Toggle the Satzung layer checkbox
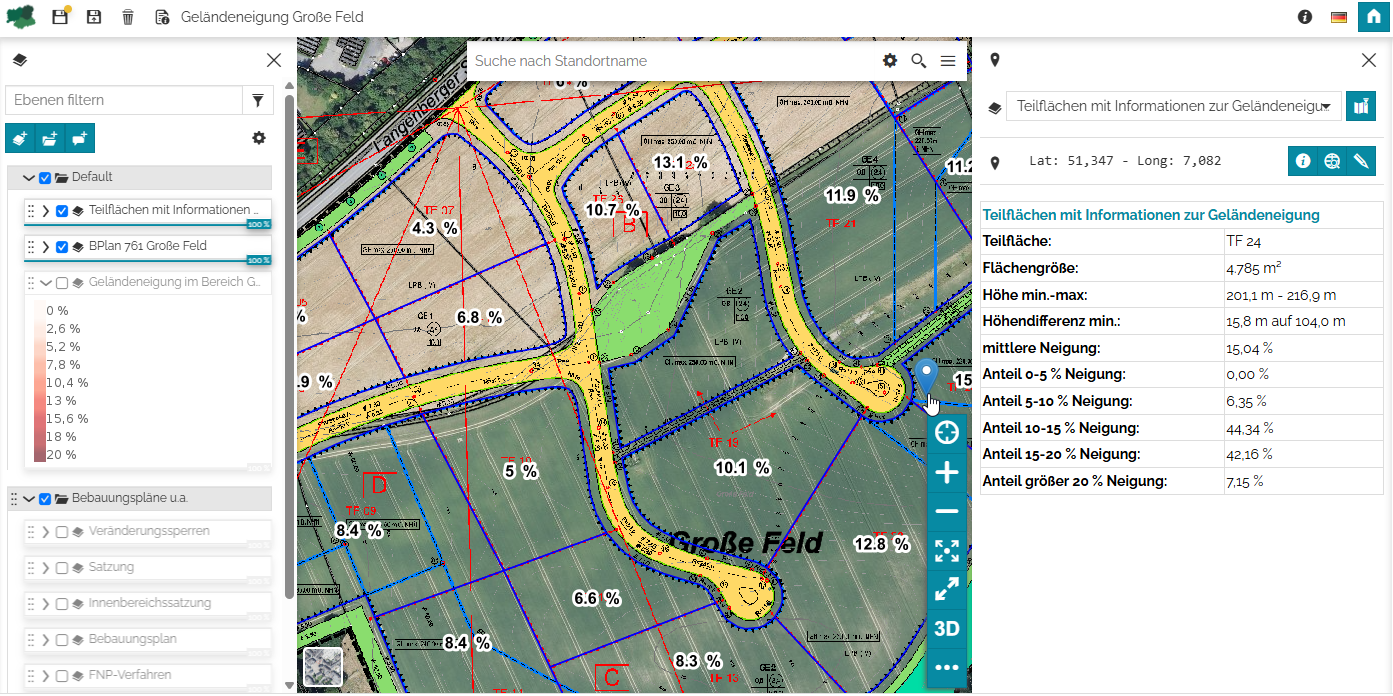Screen dimensions: 1393x696 coord(62,568)
